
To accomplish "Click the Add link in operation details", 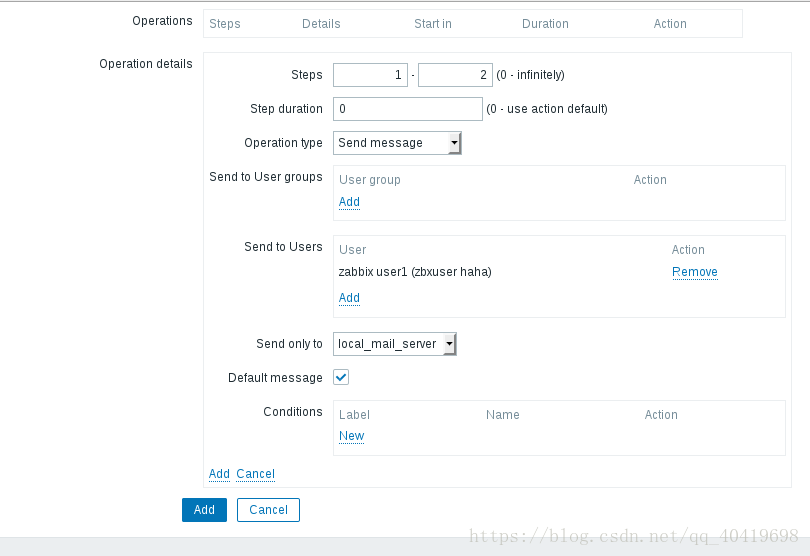I will click(219, 474).
